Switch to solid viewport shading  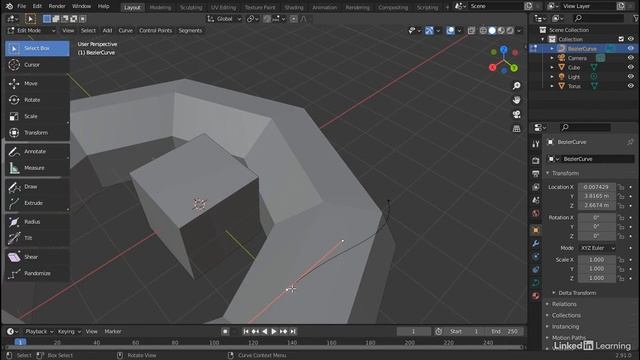point(492,31)
